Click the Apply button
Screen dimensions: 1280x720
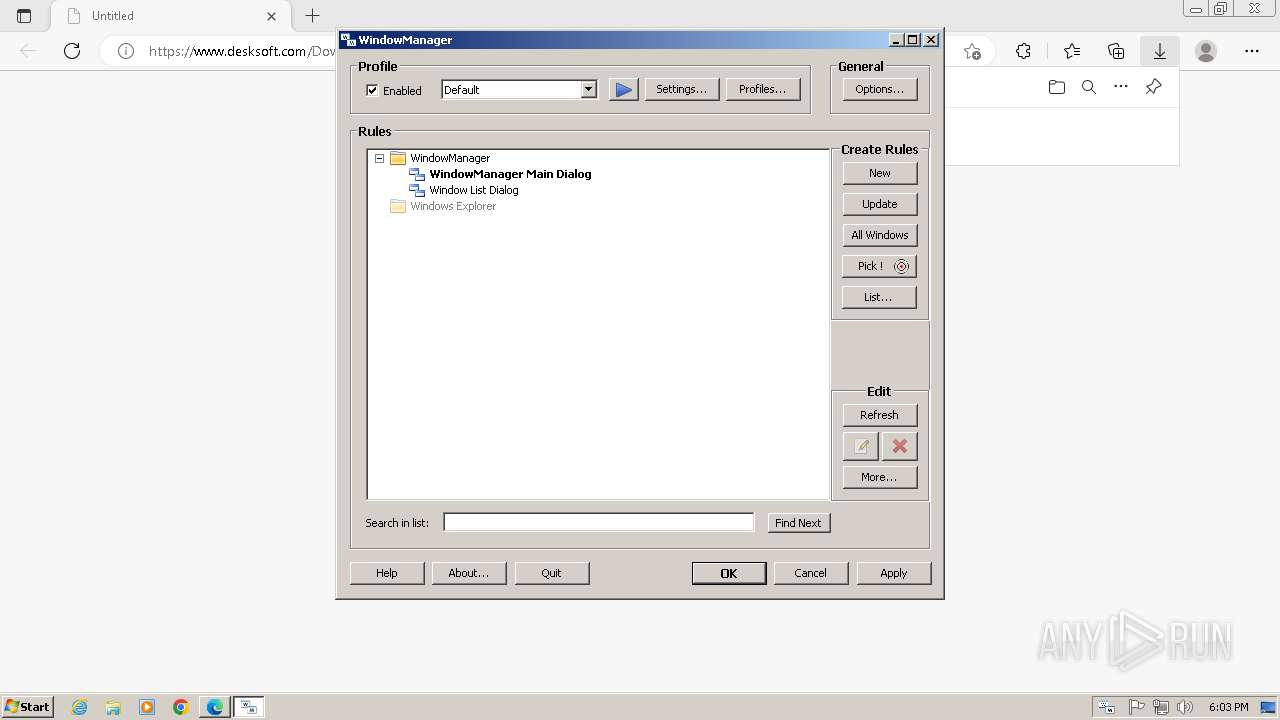click(x=894, y=573)
